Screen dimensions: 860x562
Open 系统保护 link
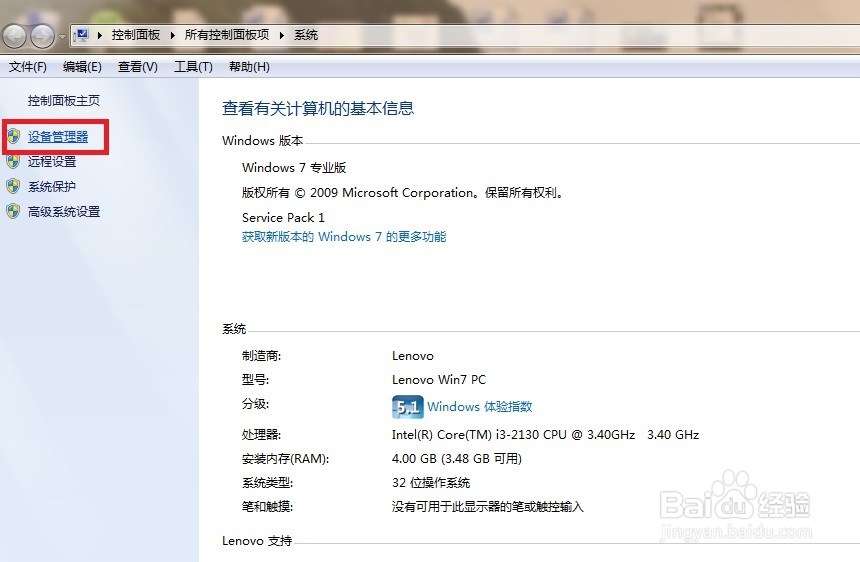pos(52,187)
